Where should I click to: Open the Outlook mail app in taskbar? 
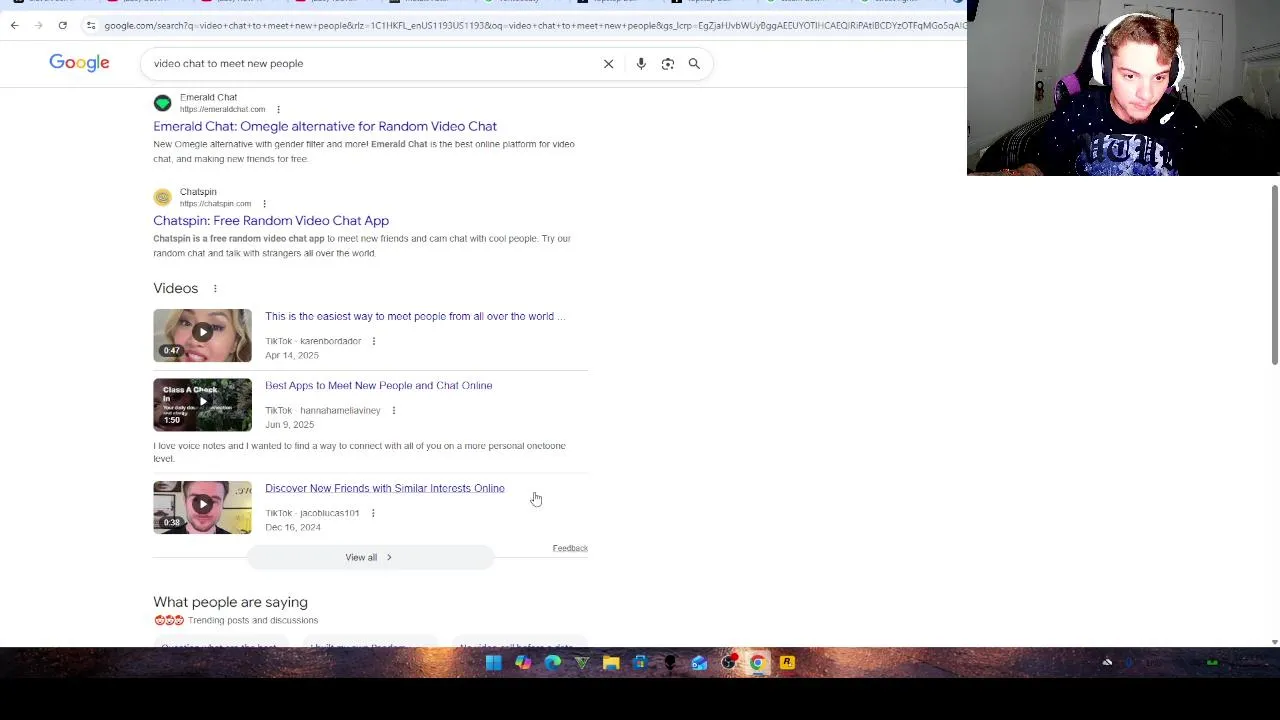coord(699,662)
